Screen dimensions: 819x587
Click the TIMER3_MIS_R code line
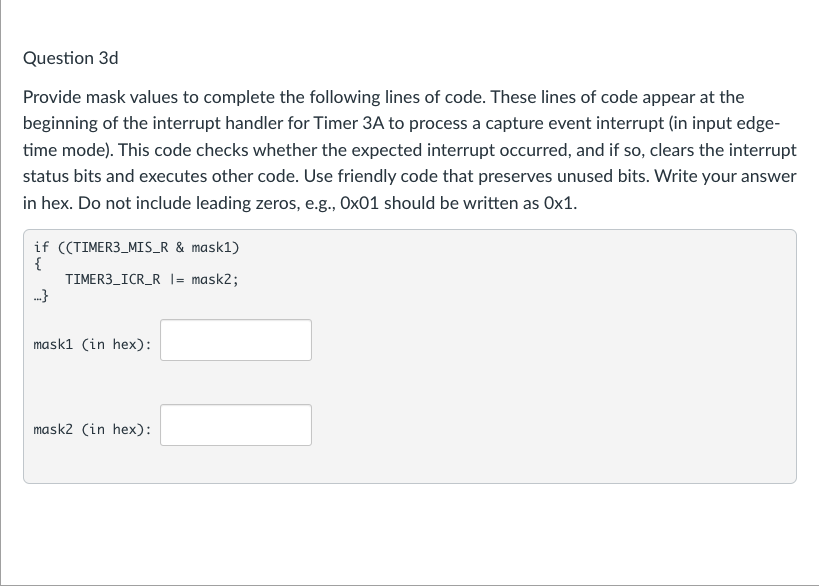[136, 248]
